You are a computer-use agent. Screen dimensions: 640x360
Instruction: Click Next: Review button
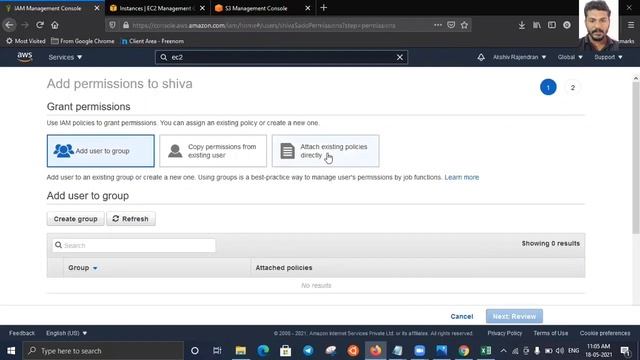tap(514, 316)
